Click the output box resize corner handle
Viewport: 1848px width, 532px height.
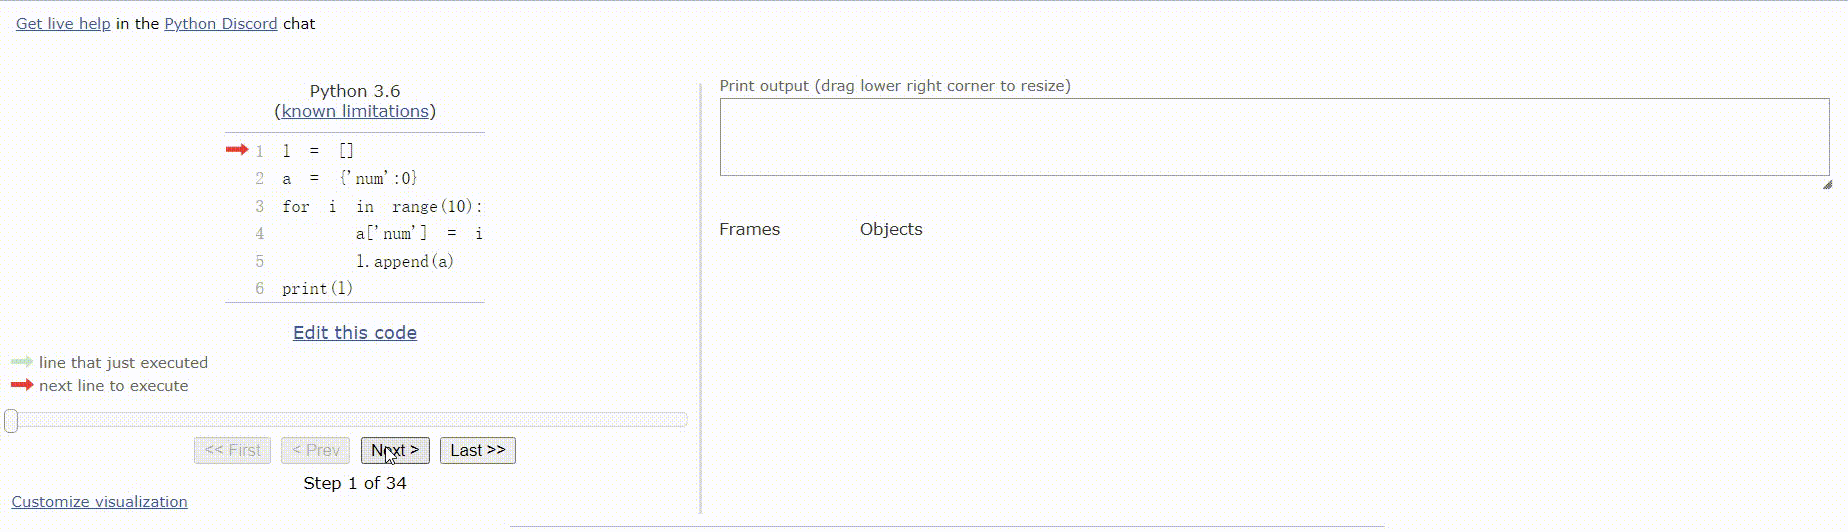pyautogui.click(x=1827, y=184)
